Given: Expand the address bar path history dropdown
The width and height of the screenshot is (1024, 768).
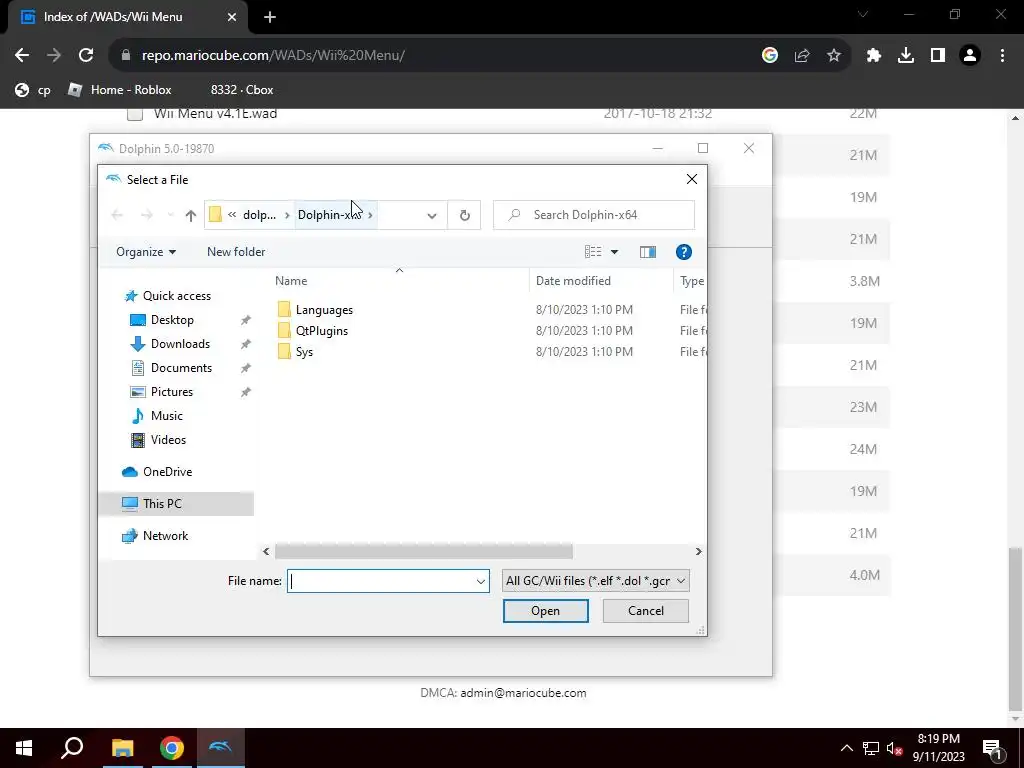Looking at the screenshot, I should [432, 216].
